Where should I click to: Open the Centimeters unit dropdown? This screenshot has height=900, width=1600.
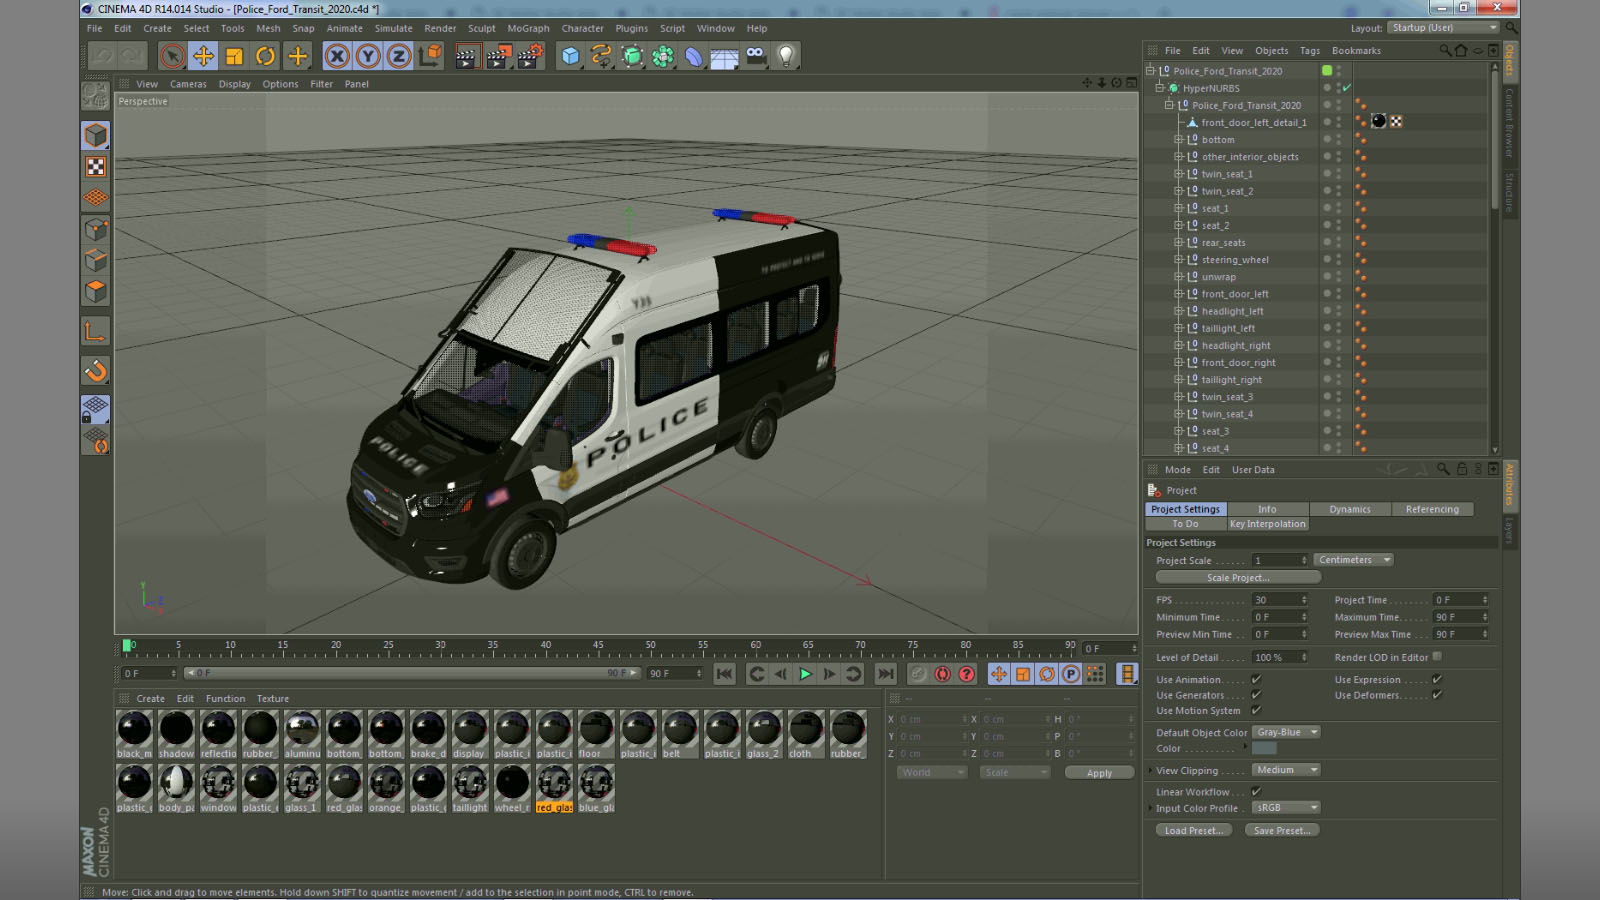click(x=1354, y=560)
